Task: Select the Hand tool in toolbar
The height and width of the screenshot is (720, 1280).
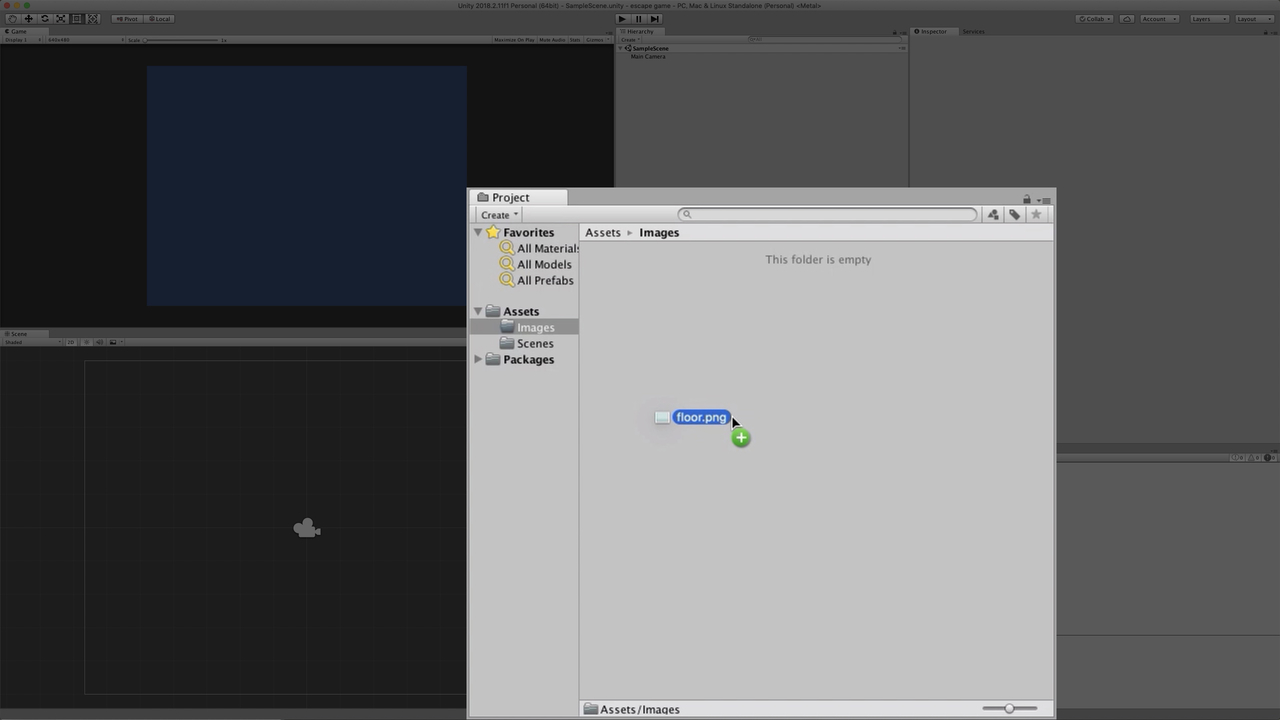Action: 12,19
